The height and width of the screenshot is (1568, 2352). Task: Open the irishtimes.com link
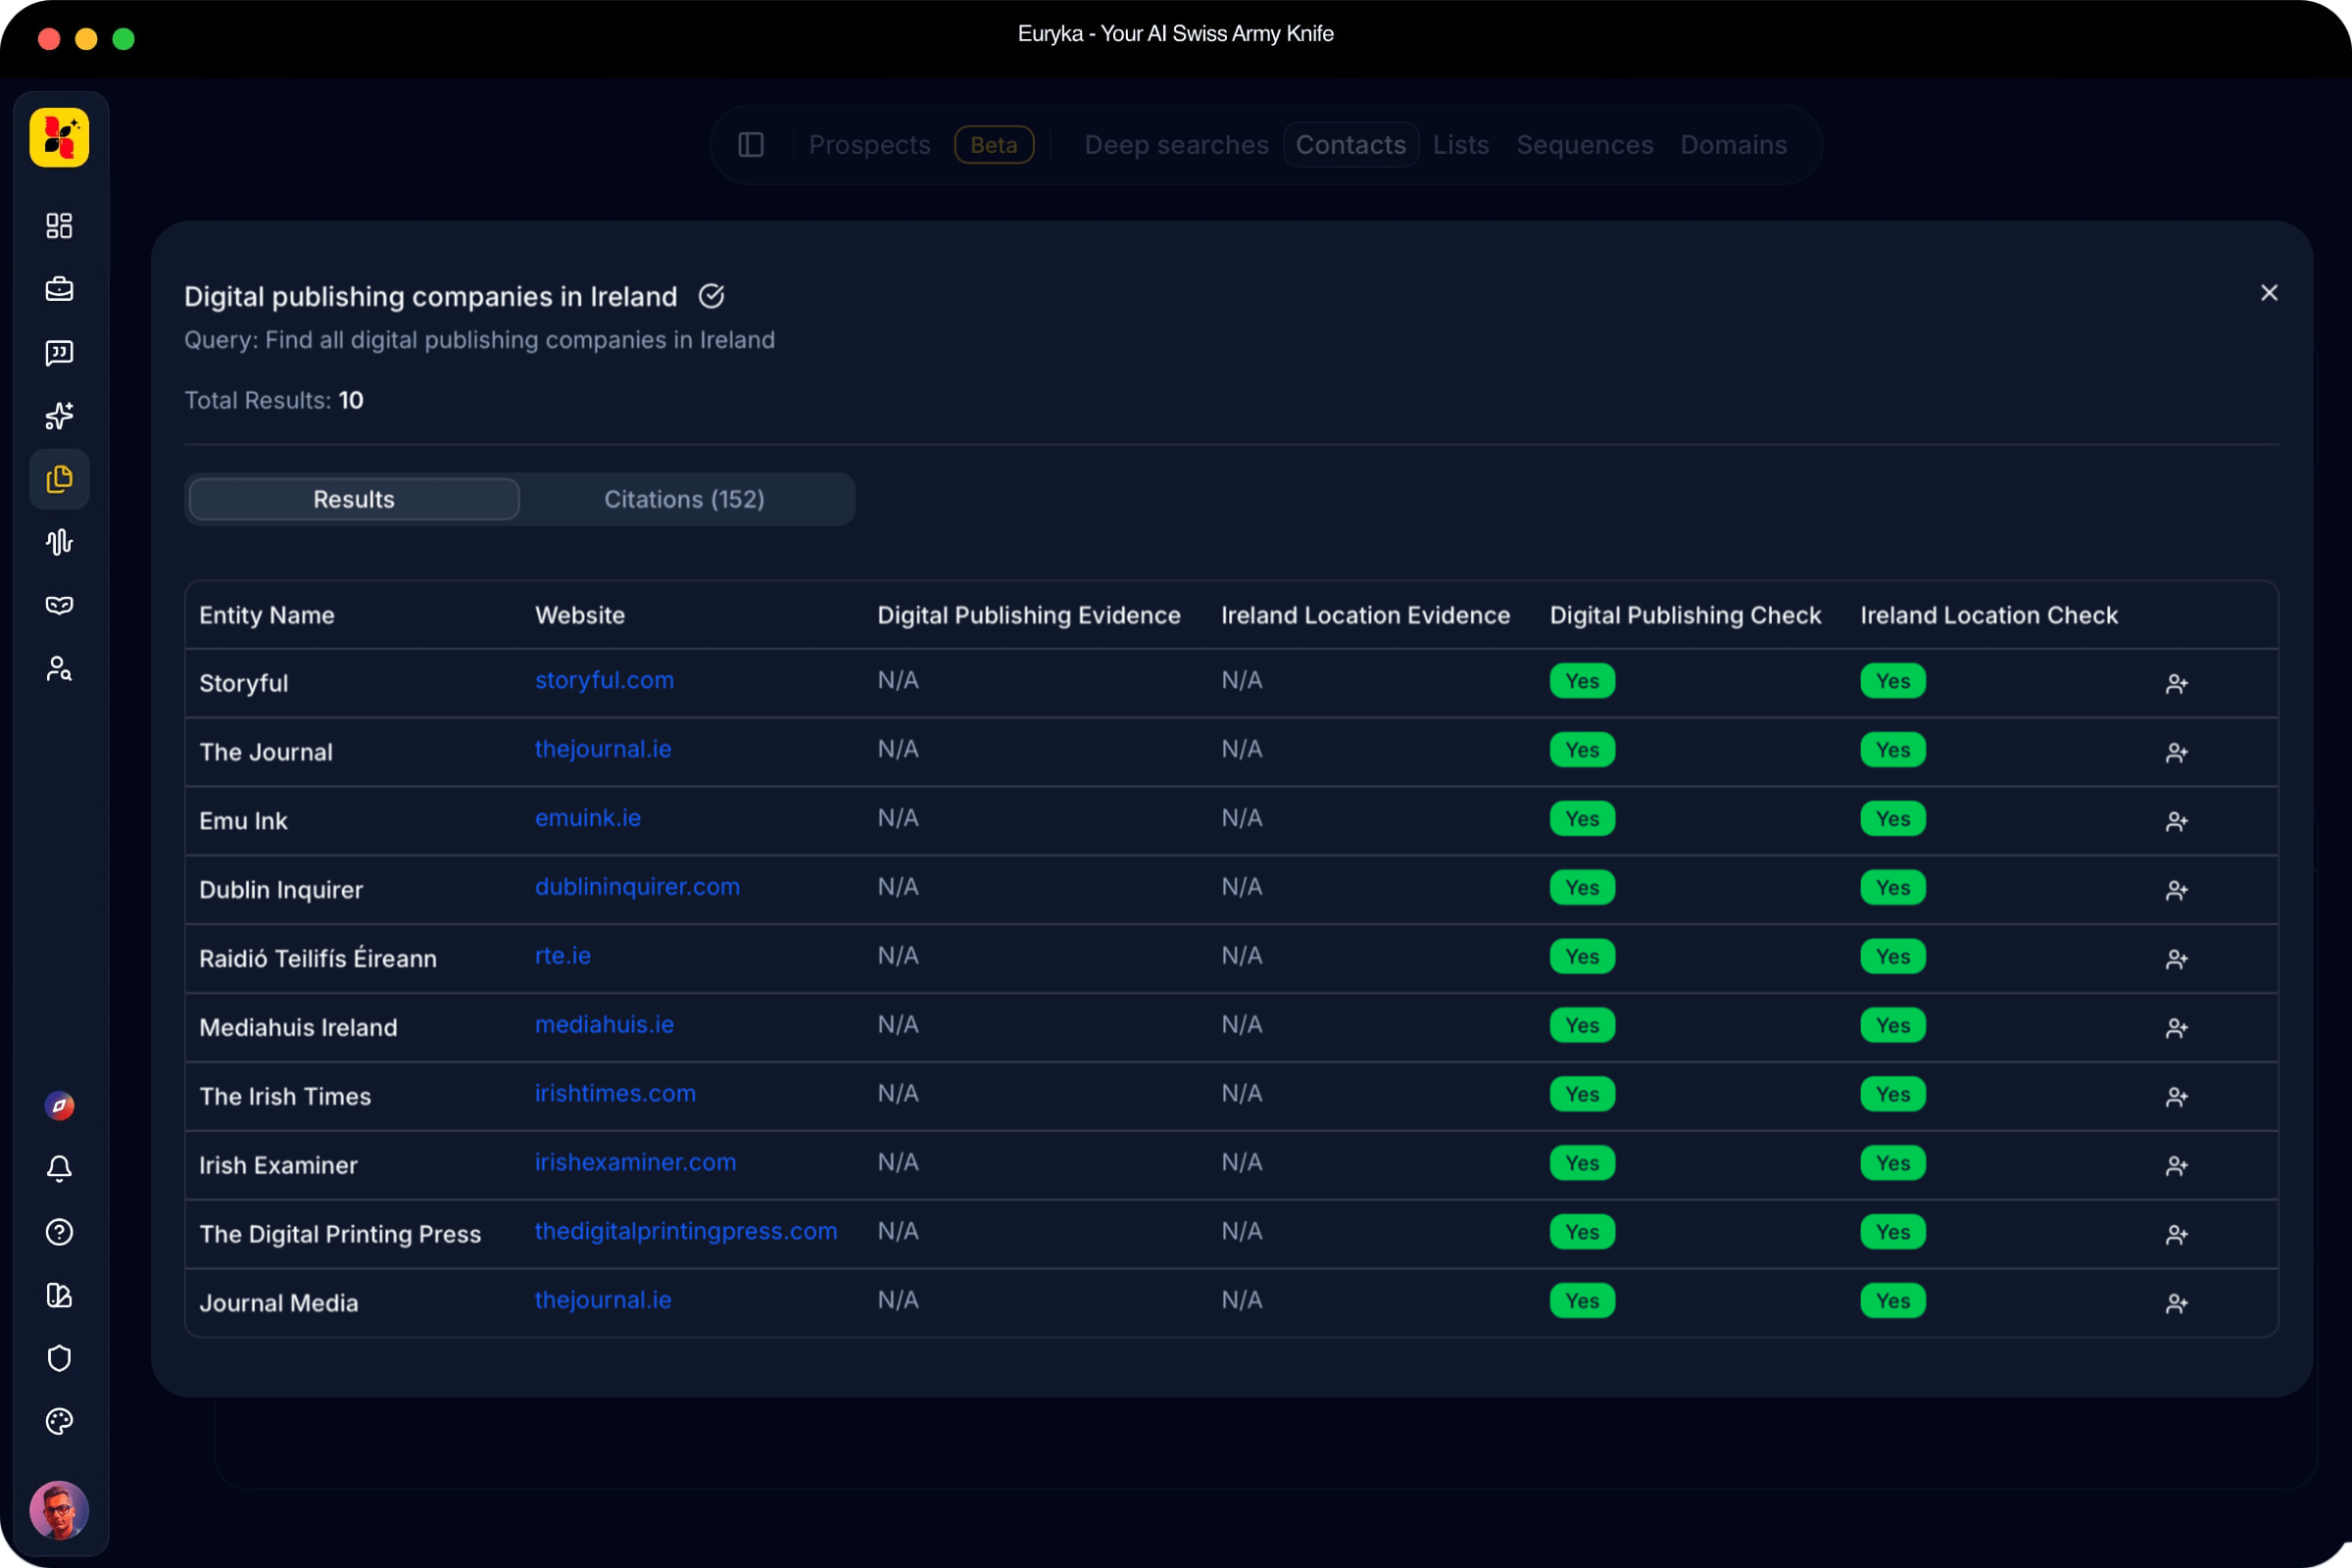tap(615, 1094)
